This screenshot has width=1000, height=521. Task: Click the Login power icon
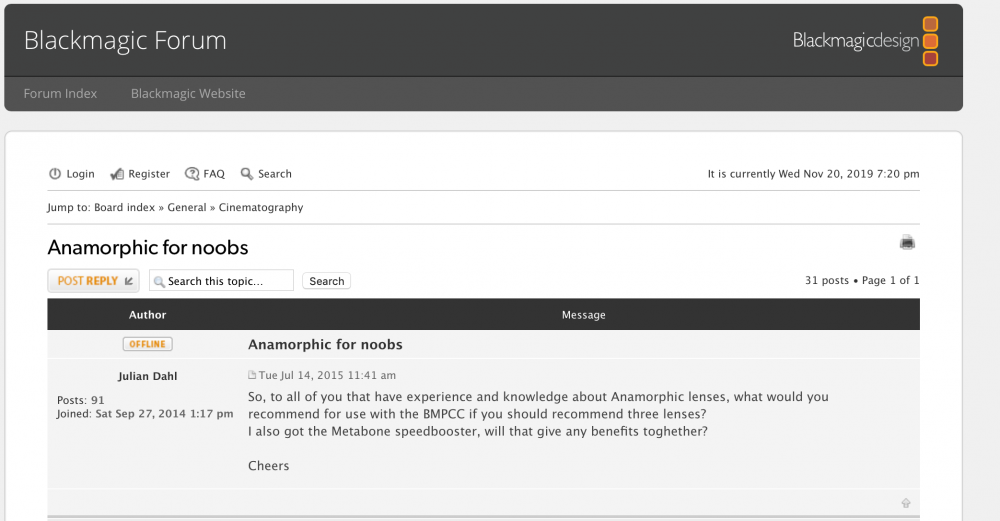point(55,174)
